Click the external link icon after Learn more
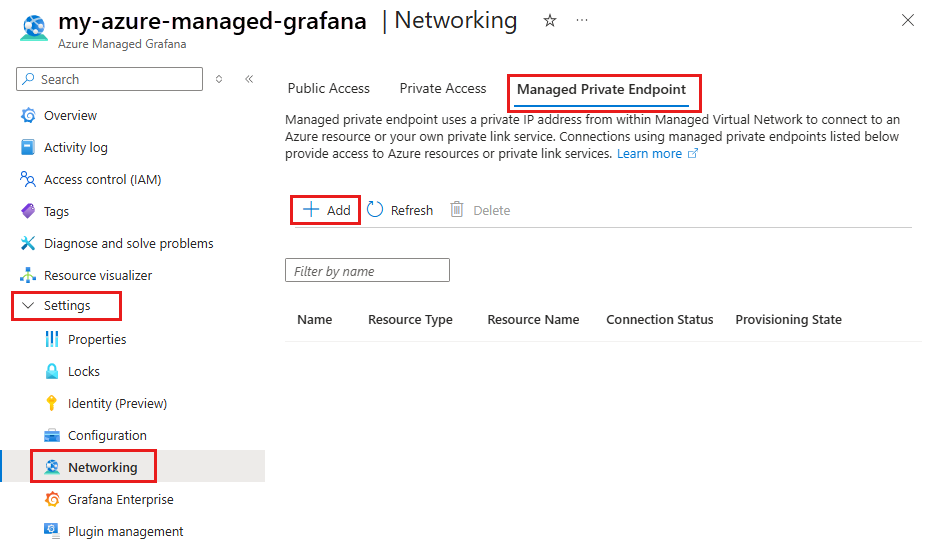Image resolution: width=944 pixels, height=548 pixels. tap(693, 154)
